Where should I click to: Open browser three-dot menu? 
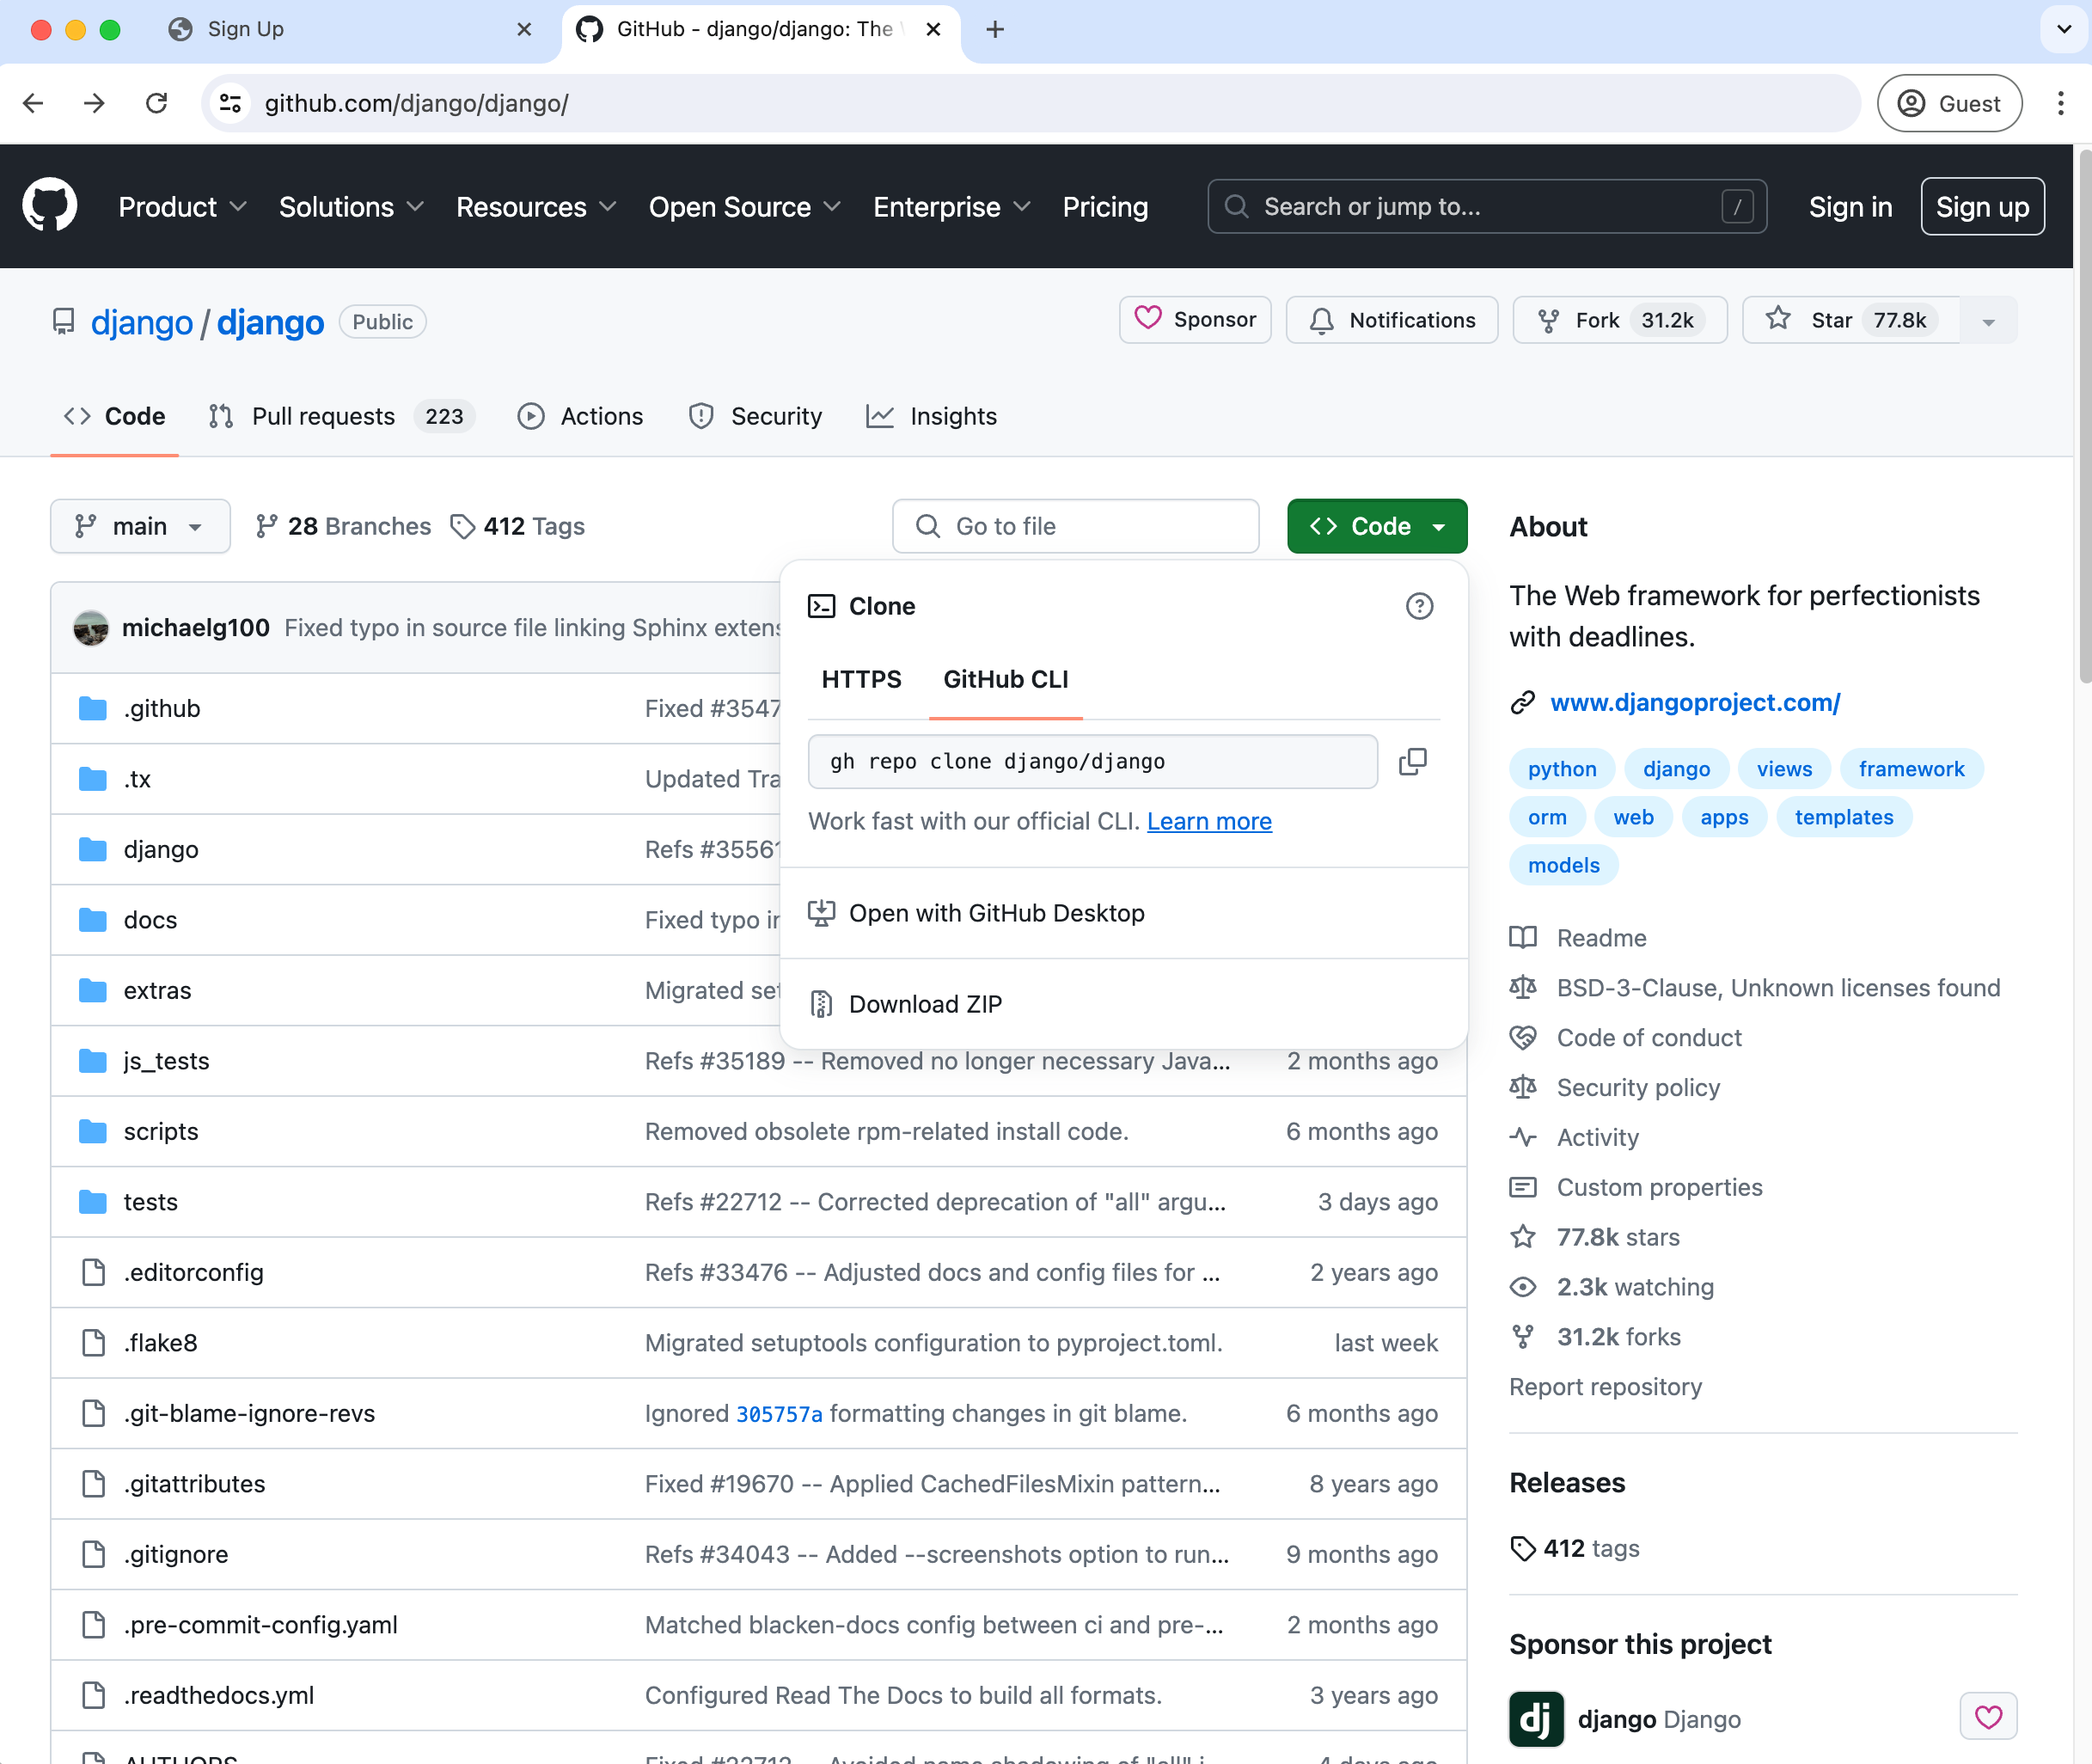coord(2061,103)
